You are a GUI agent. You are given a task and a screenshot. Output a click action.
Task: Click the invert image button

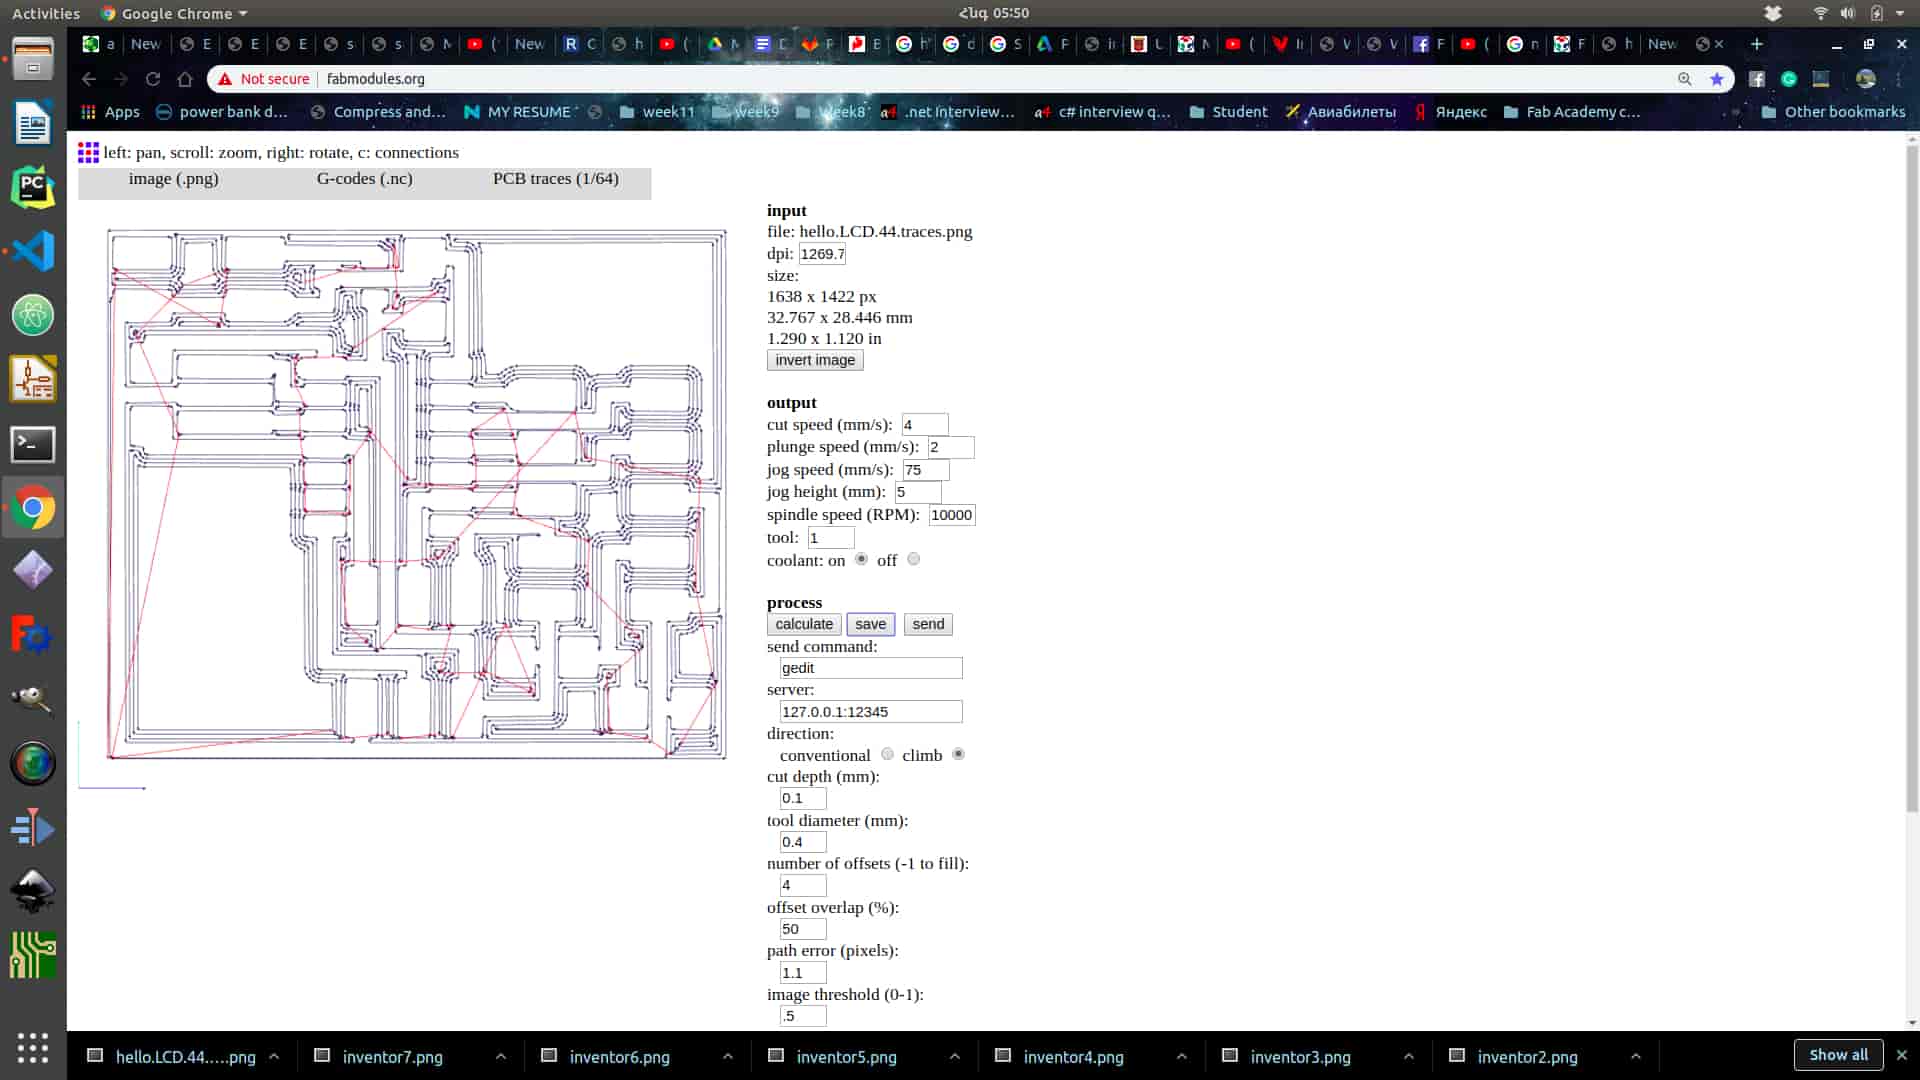pyautogui.click(x=814, y=360)
